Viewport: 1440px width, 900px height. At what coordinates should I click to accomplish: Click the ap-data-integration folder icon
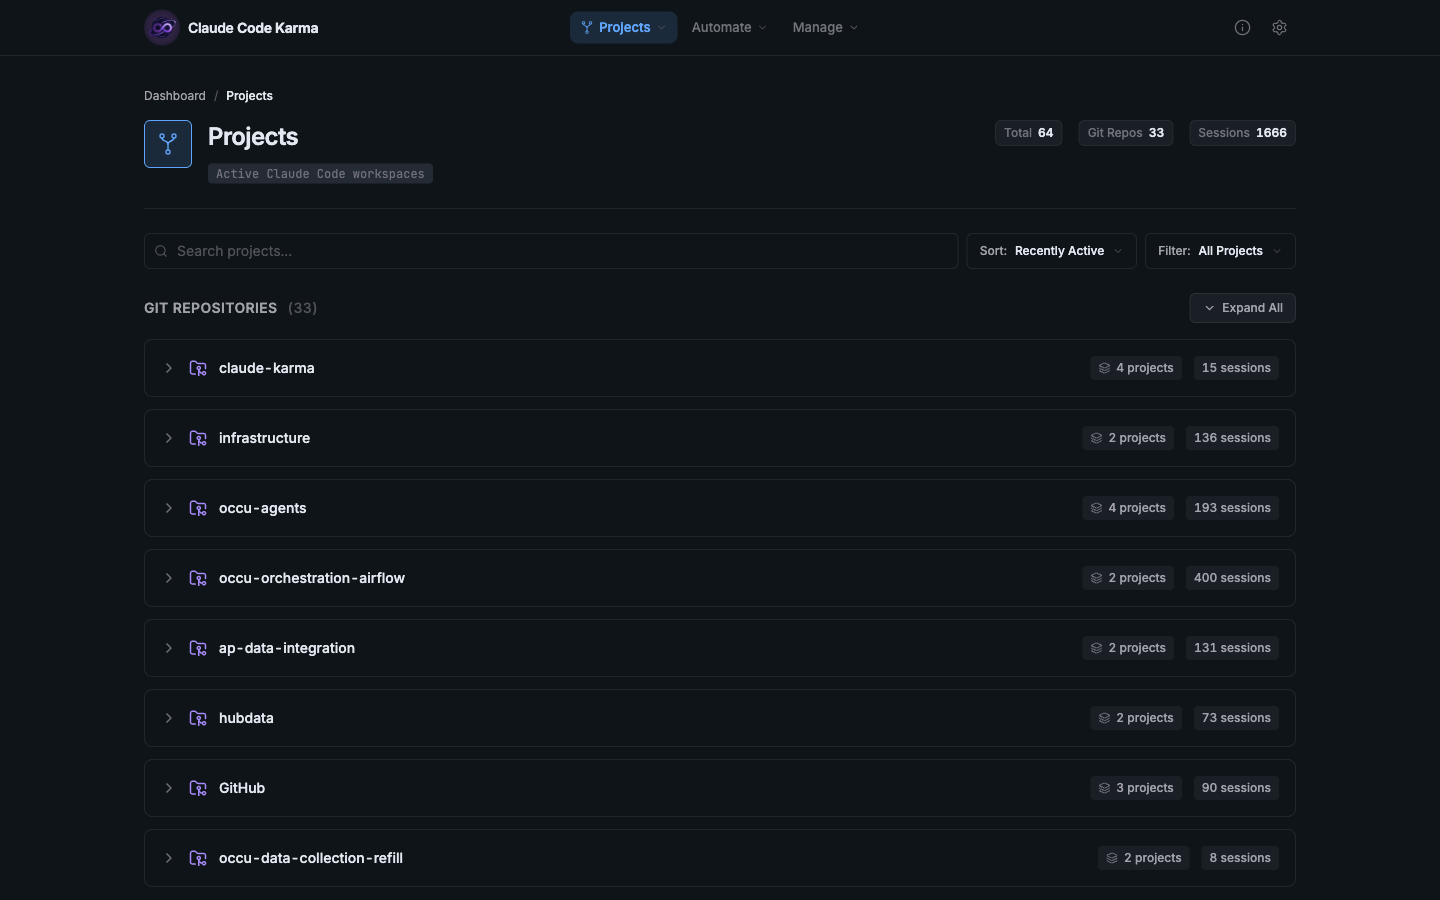(x=198, y=648)
